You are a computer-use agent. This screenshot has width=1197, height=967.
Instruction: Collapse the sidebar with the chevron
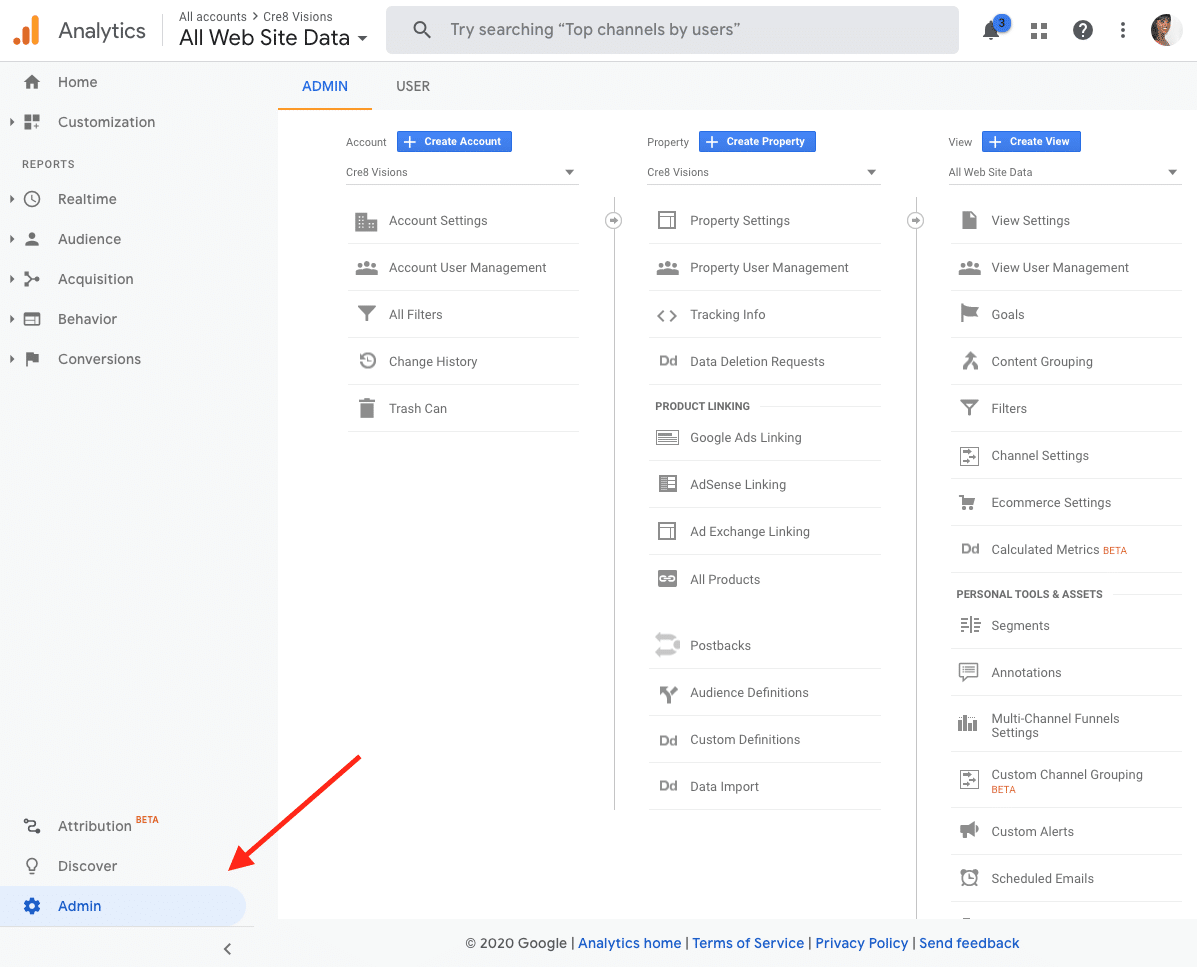click(x=227, y=949)
